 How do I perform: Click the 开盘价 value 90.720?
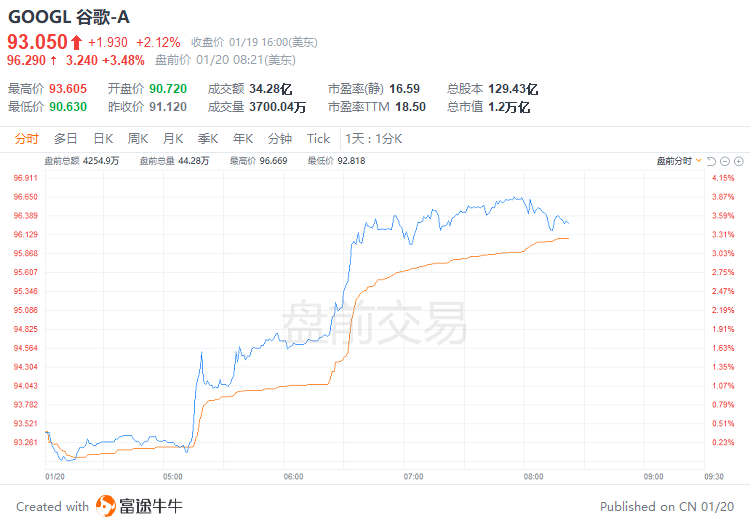point(168,89)
